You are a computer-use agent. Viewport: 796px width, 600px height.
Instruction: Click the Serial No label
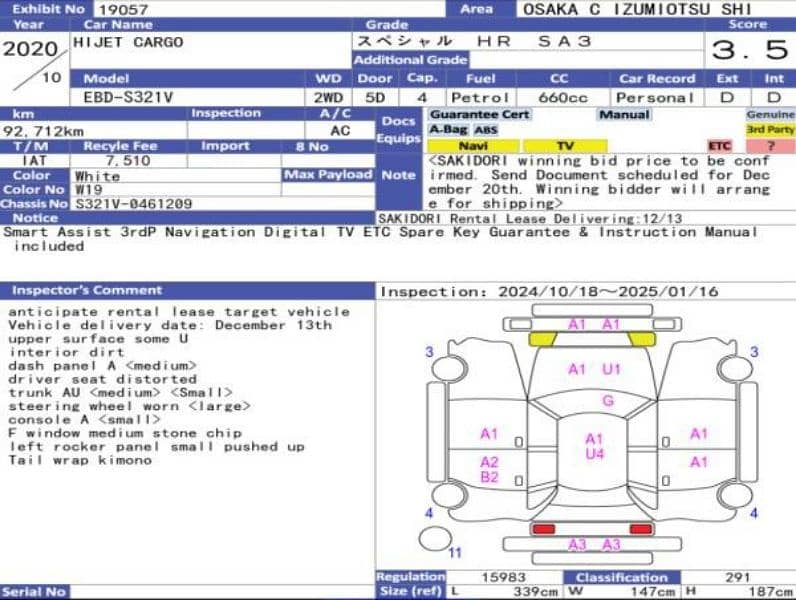coord(34,592)
